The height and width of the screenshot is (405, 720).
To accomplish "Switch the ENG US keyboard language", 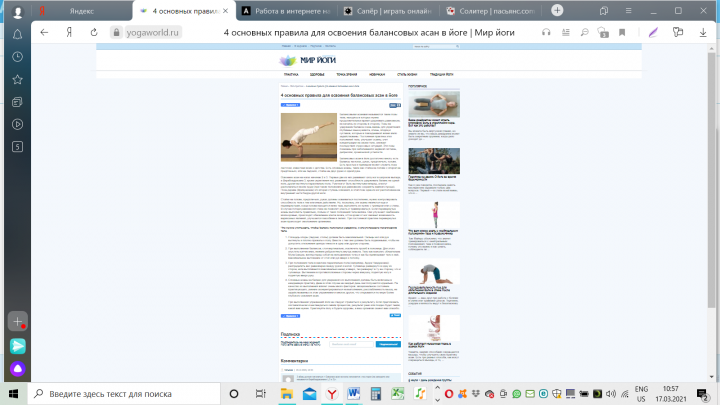I will click(x=641, y=394).
